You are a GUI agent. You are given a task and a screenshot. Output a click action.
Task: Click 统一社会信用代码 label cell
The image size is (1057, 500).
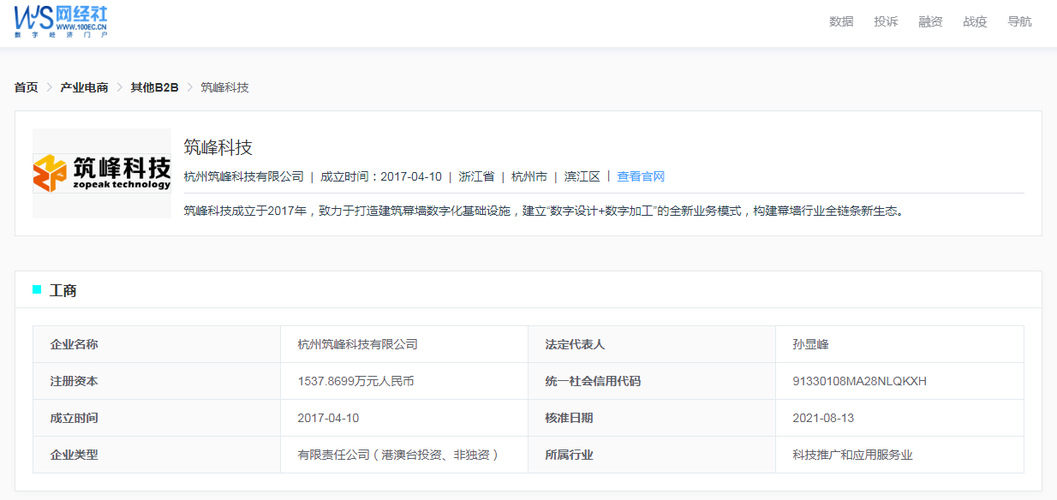click(651, 381)
